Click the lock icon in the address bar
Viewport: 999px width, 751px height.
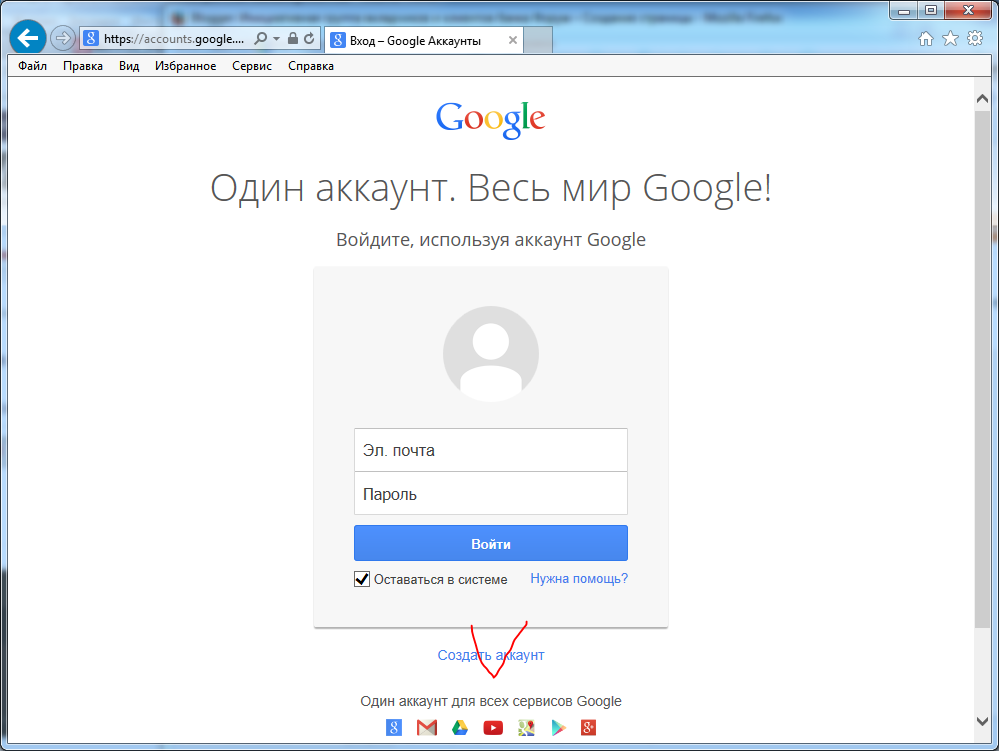point(293,38)
